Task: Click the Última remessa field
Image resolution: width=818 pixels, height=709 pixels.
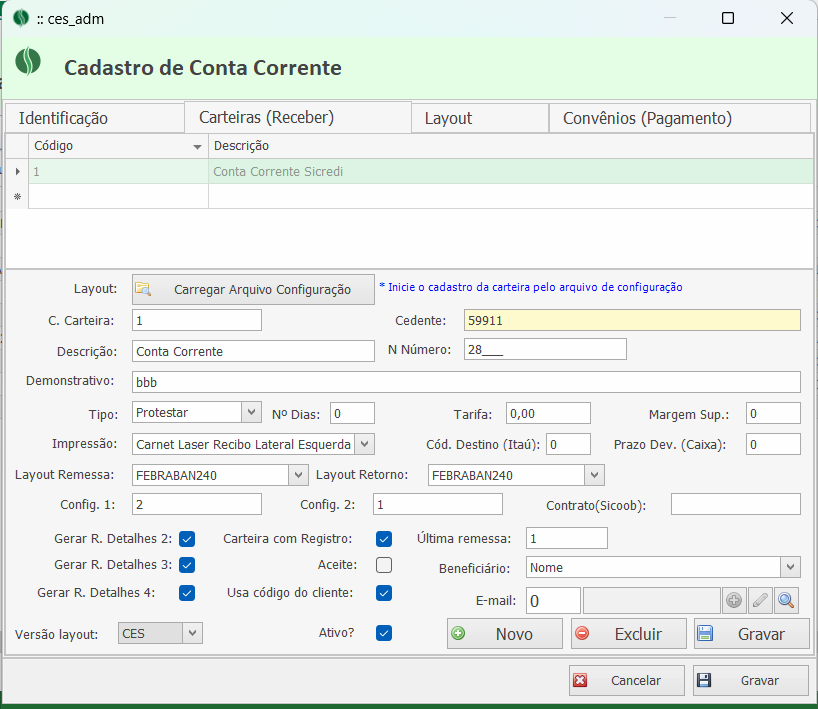Action: (x=567, y=538)
